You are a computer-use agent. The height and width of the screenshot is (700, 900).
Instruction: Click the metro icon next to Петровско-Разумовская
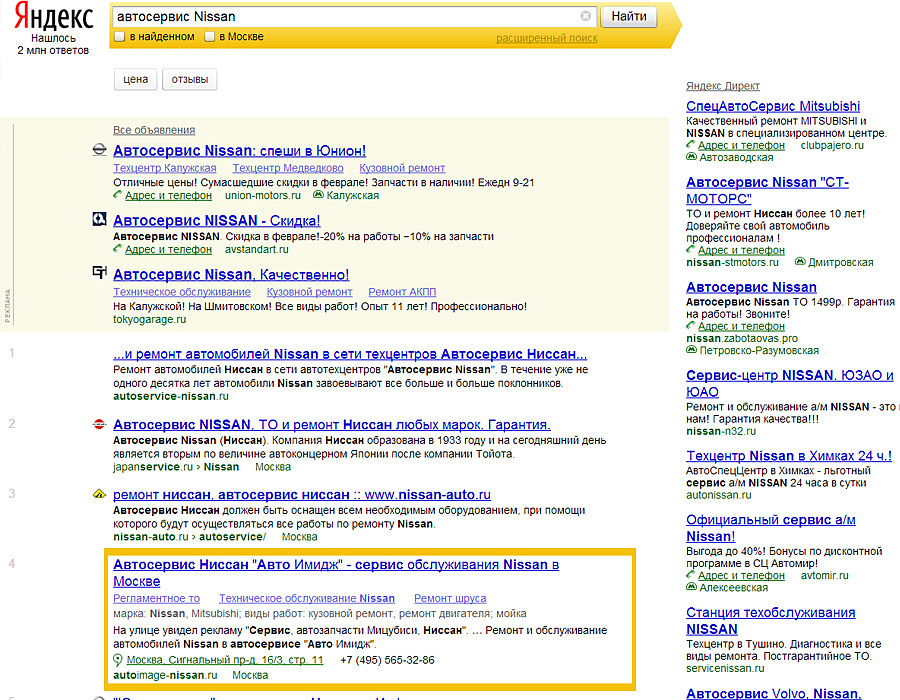pos(691,350)
